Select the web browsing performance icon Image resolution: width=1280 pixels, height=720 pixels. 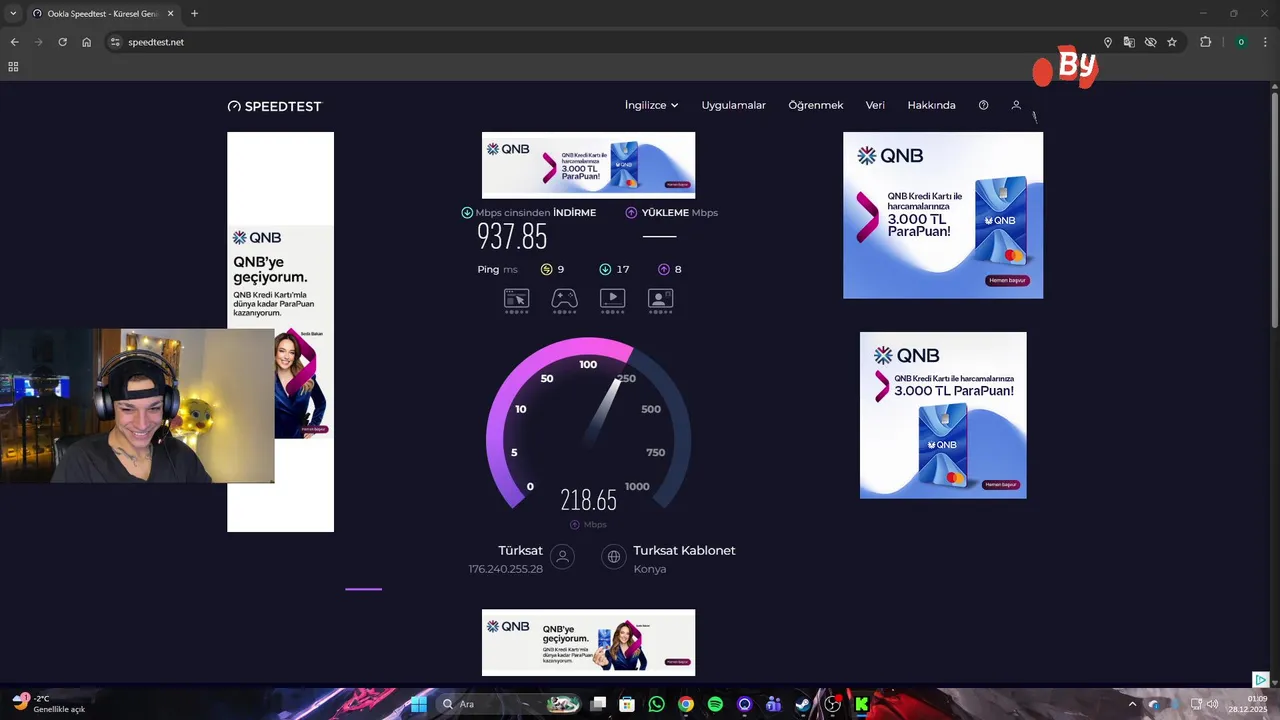[x=516, y=298]
